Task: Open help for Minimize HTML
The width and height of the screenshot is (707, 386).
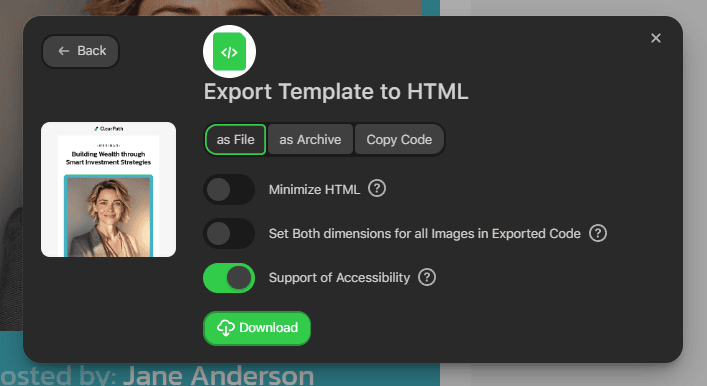Action: pos(377,188)
